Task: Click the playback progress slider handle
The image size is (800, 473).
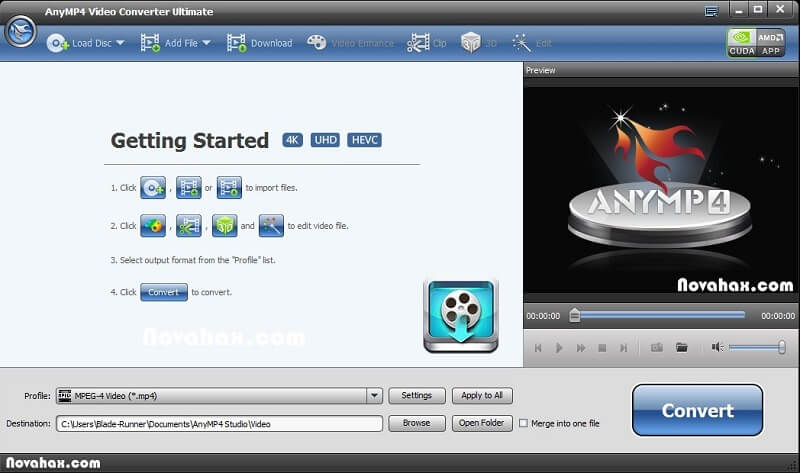Action: [x=574, y=315]
